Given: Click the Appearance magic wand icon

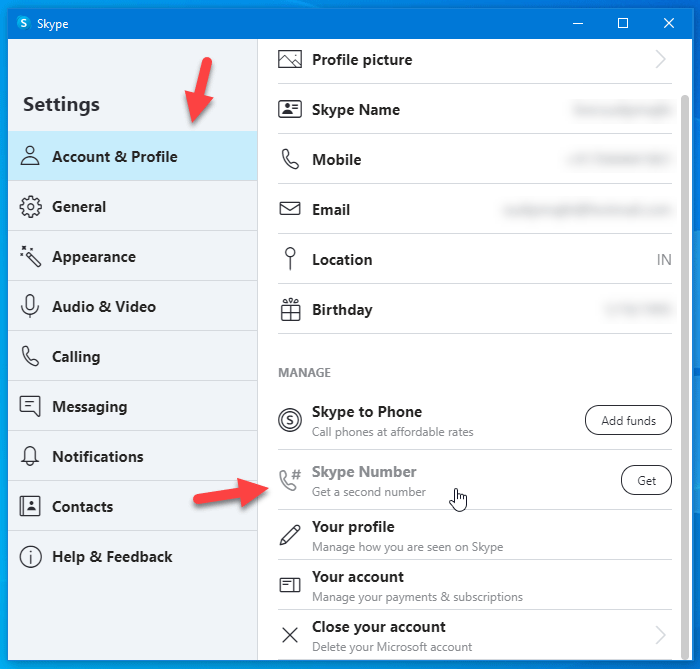Looking at the screenshot, I should point(30,256).
